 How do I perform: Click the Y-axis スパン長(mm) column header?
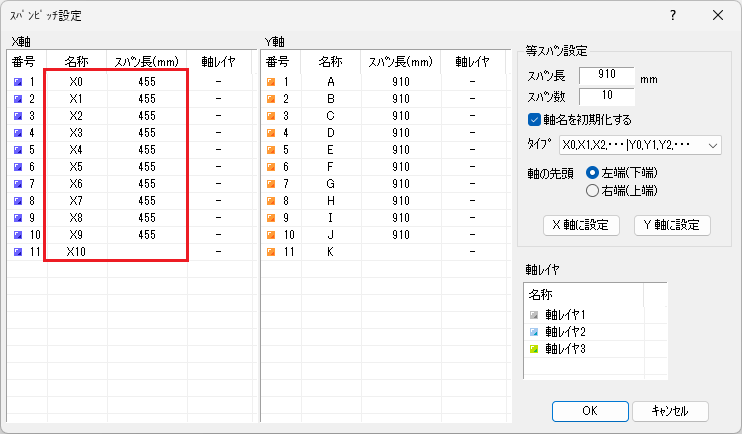399,61
